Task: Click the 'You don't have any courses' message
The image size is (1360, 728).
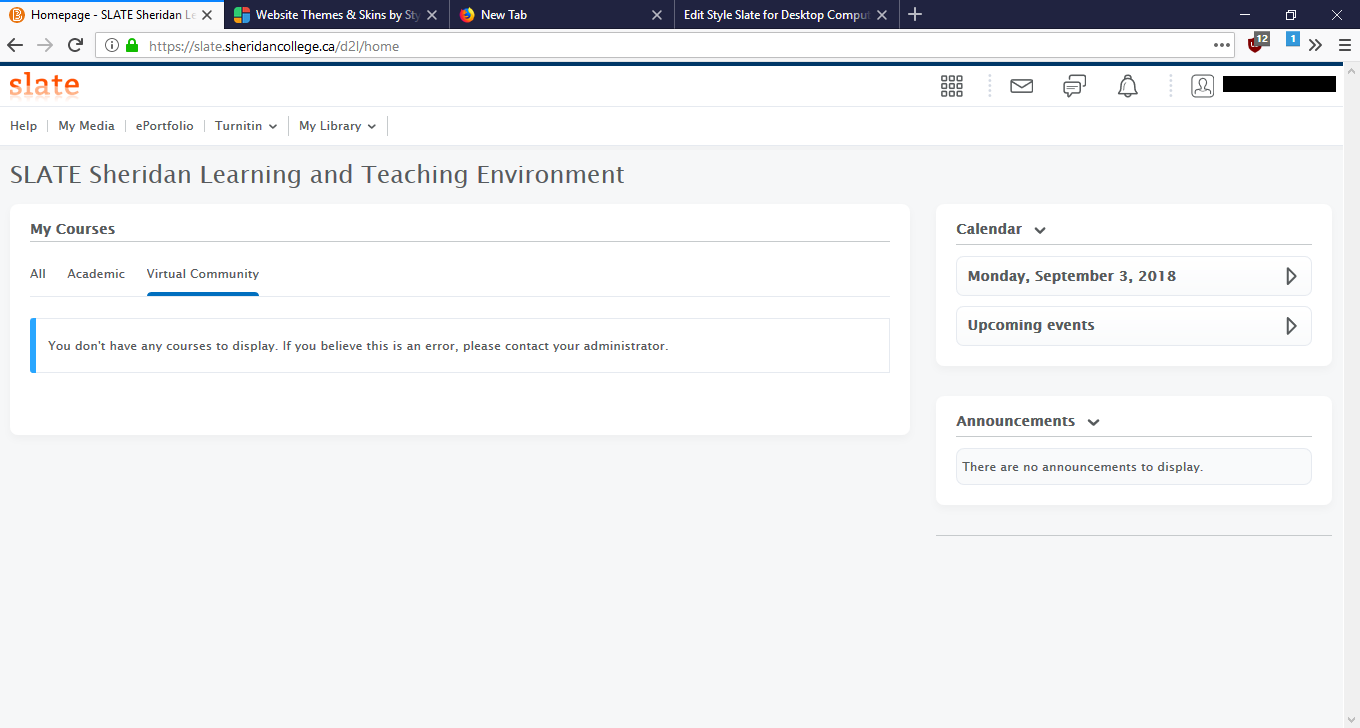Action: point(358,346)
